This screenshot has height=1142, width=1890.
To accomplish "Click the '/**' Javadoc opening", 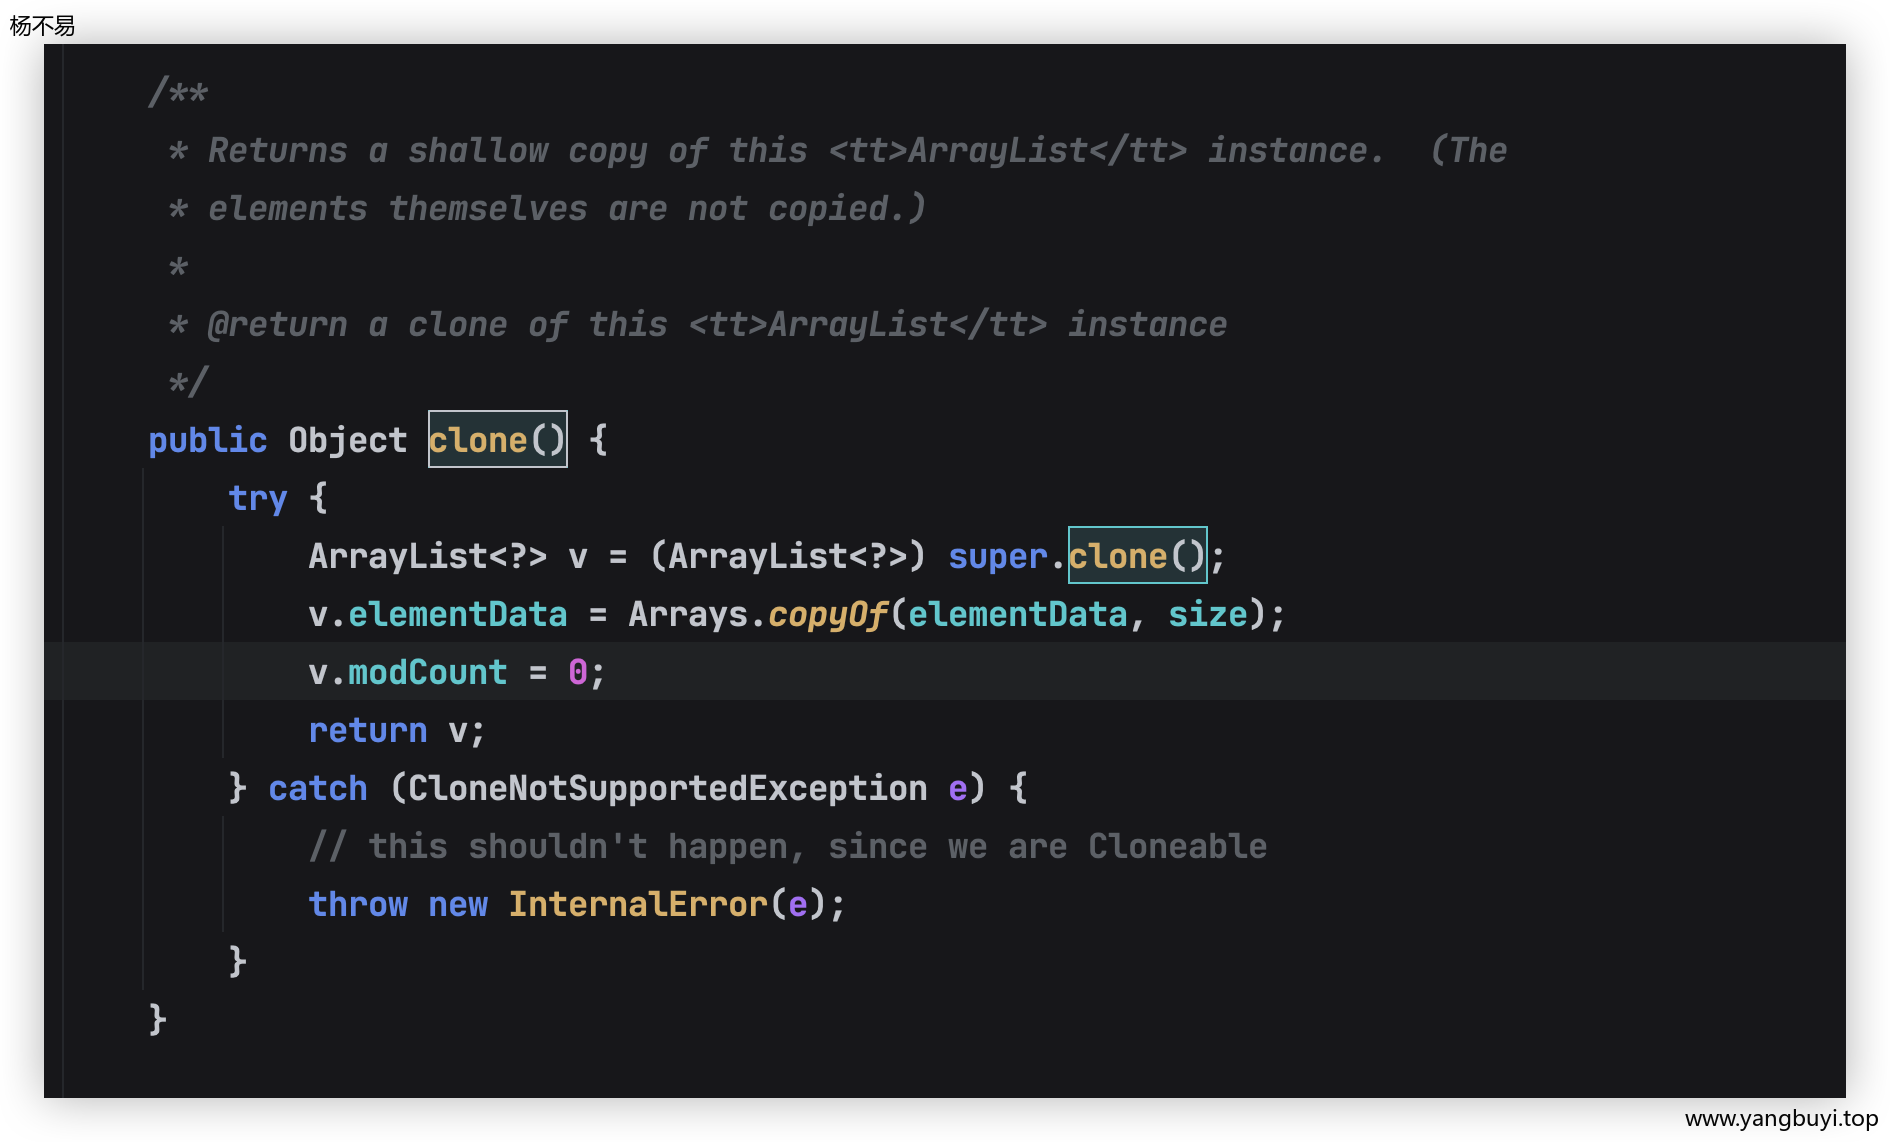I will (178, 91).
